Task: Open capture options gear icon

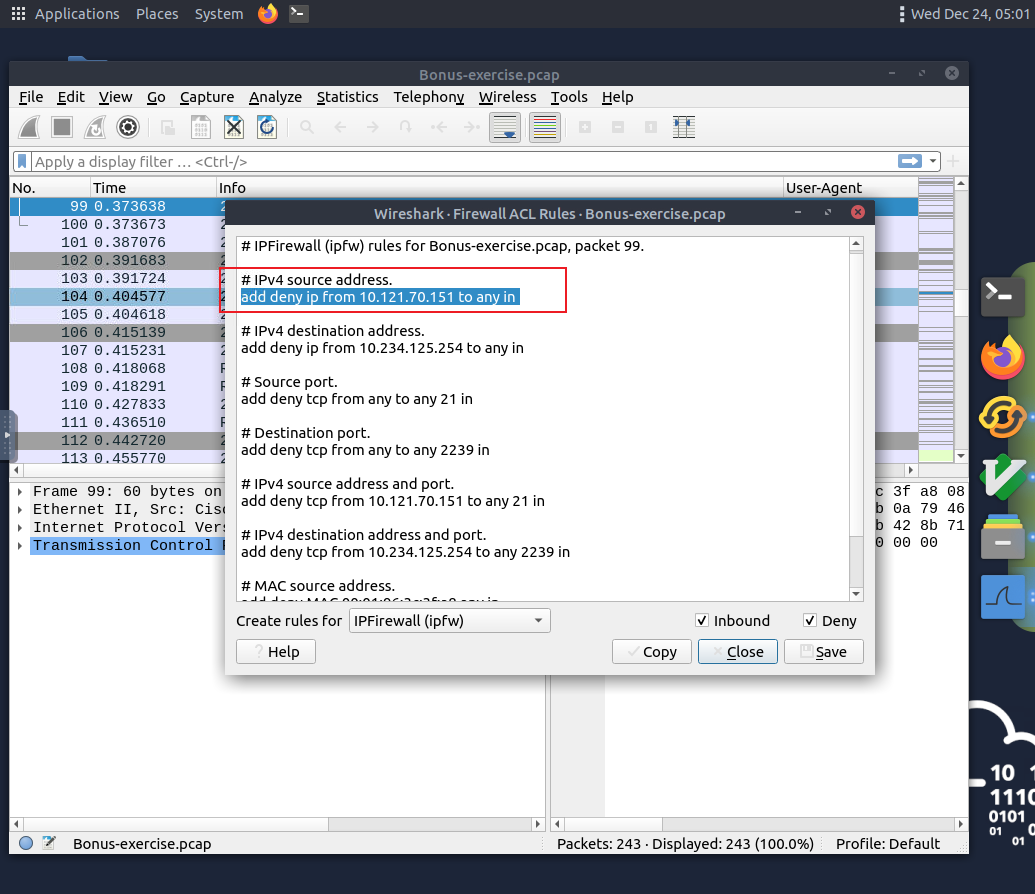Action: pyautogui.click(x=128, y=127)
